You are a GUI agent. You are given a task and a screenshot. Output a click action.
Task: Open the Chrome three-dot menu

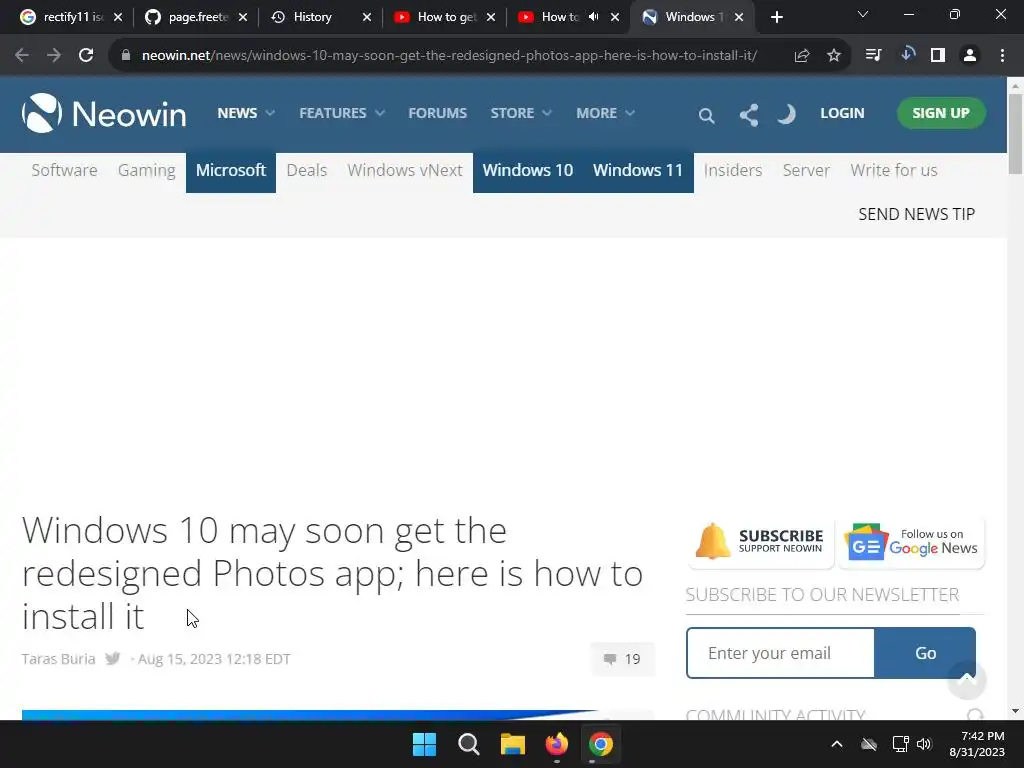tap(1002, 56)
